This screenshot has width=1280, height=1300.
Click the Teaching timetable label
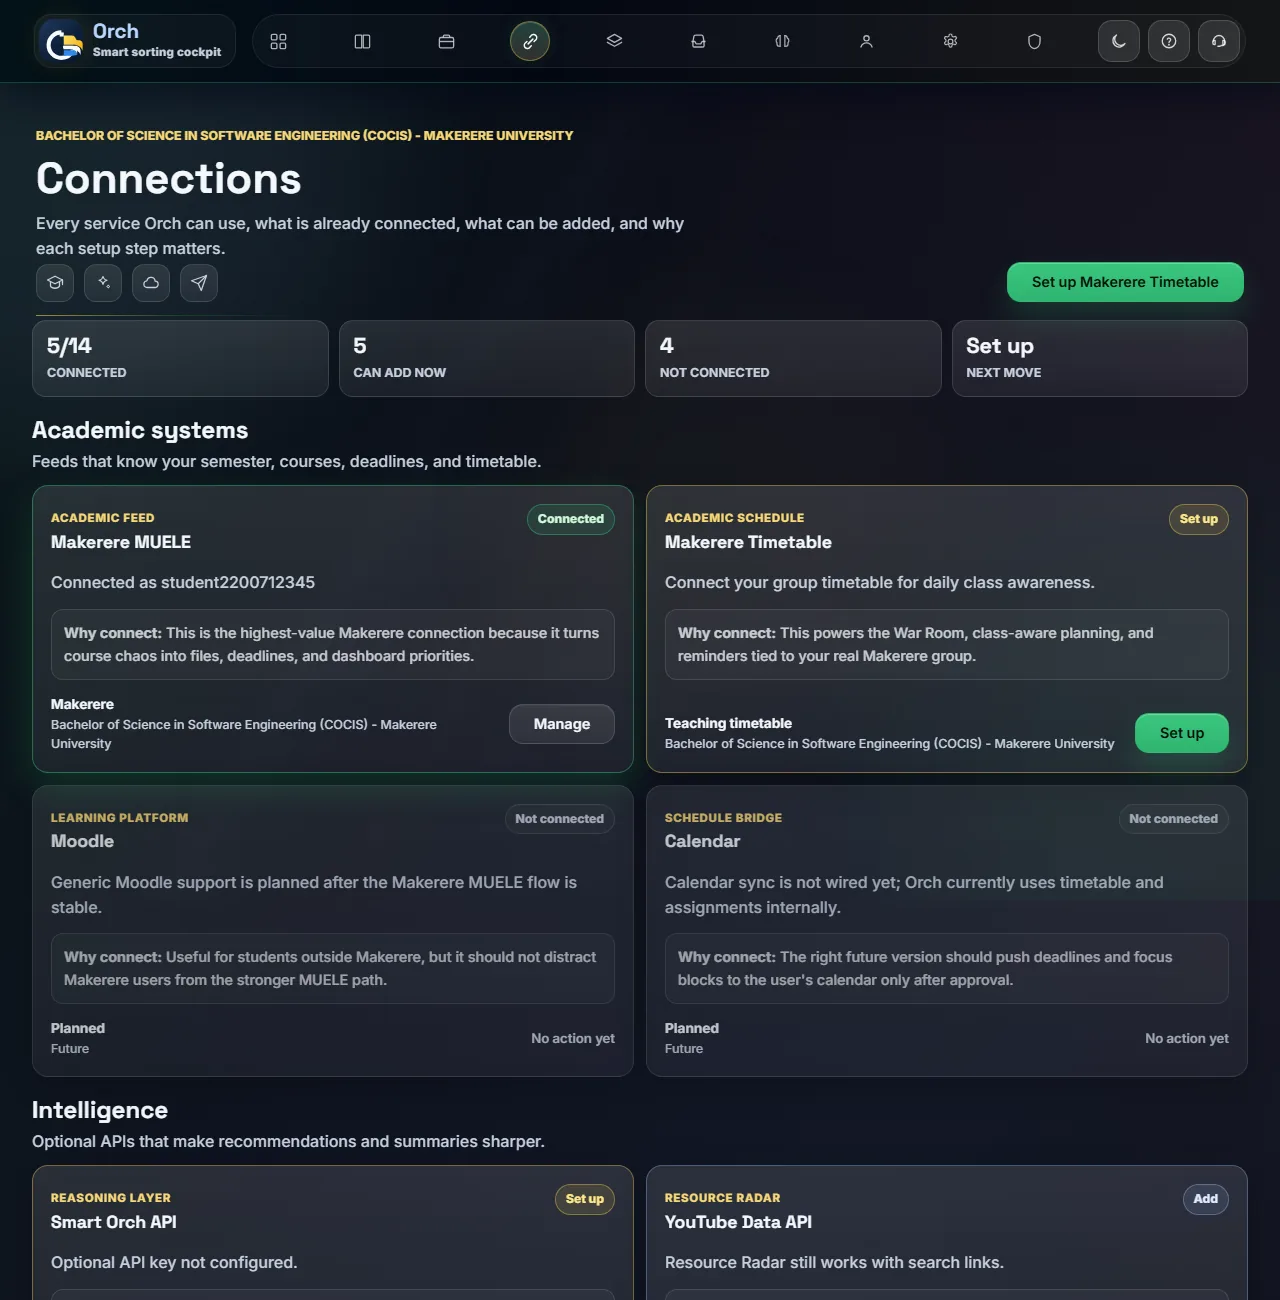728,723
